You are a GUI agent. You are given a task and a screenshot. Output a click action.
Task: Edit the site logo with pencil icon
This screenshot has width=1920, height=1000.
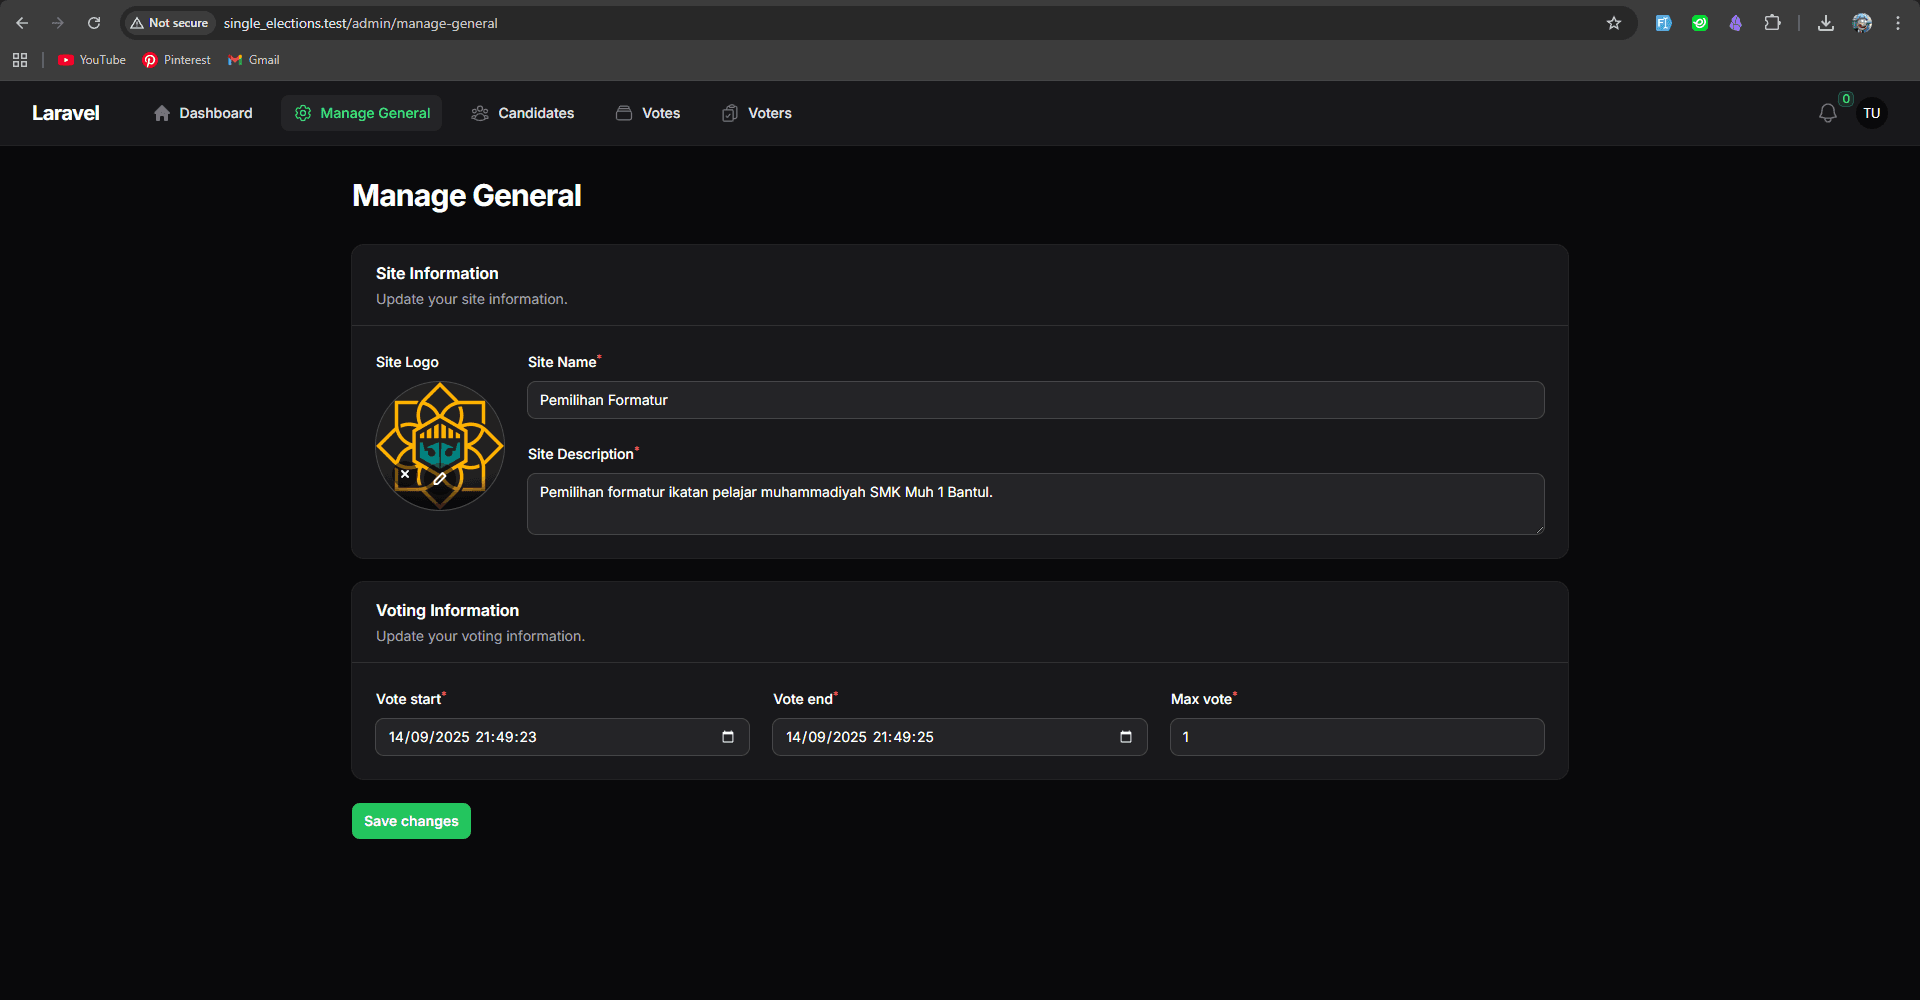pos(439,479)
